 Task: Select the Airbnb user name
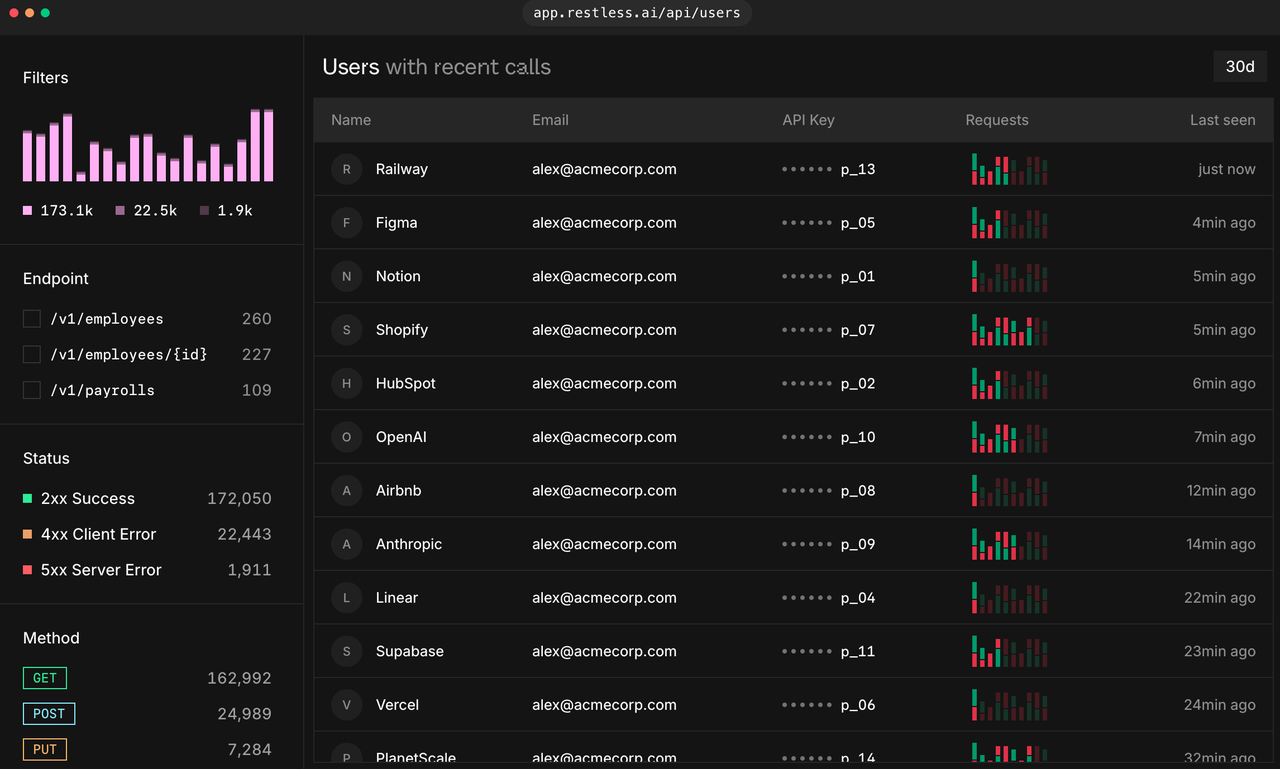(399, 490)
